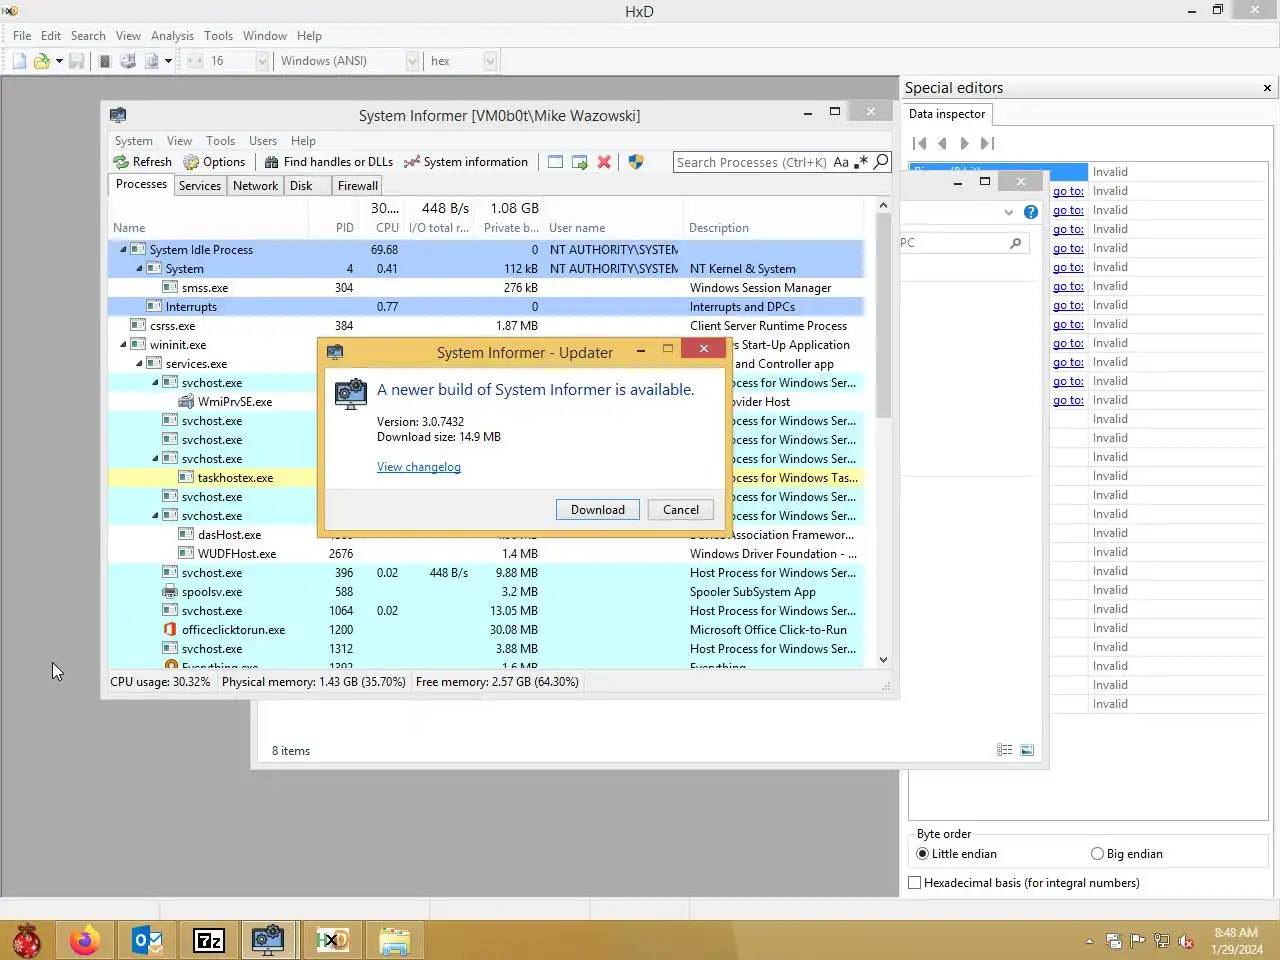This screenshot has width=1280, height=960.
Task: Collapse the System Idle Process tree node
Action: point(123,250)
